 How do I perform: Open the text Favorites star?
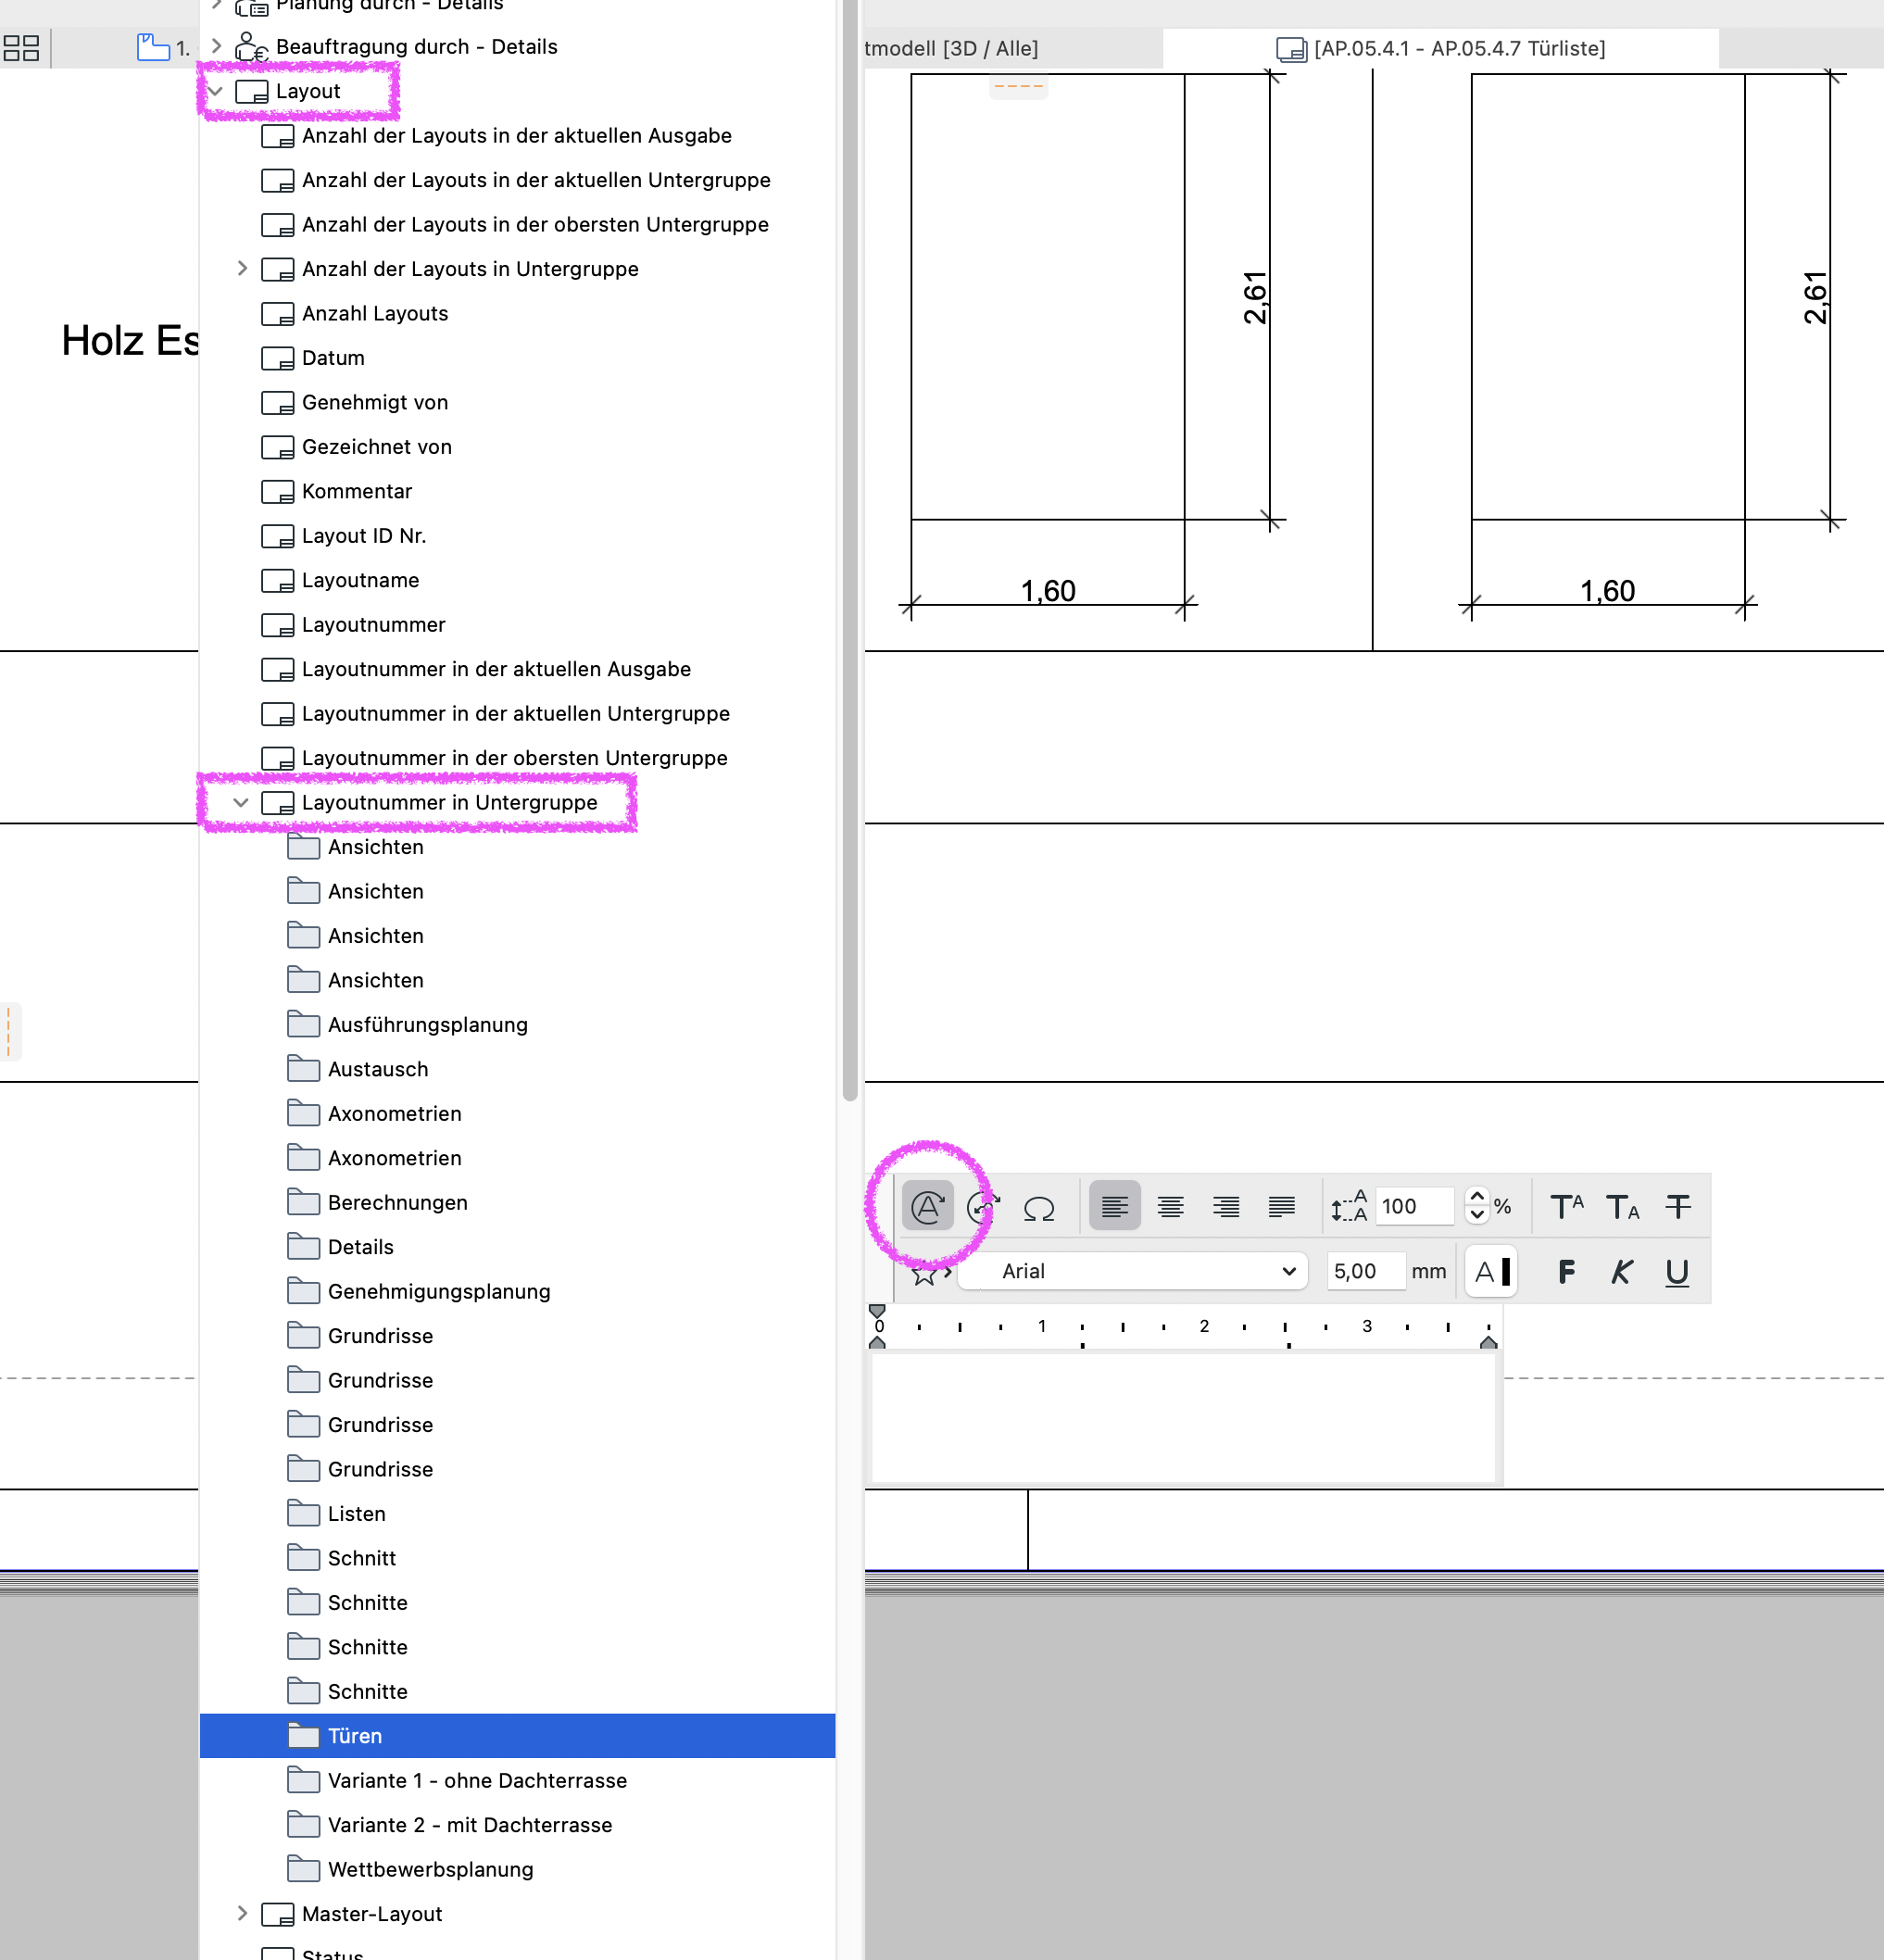coord(924,1272)
